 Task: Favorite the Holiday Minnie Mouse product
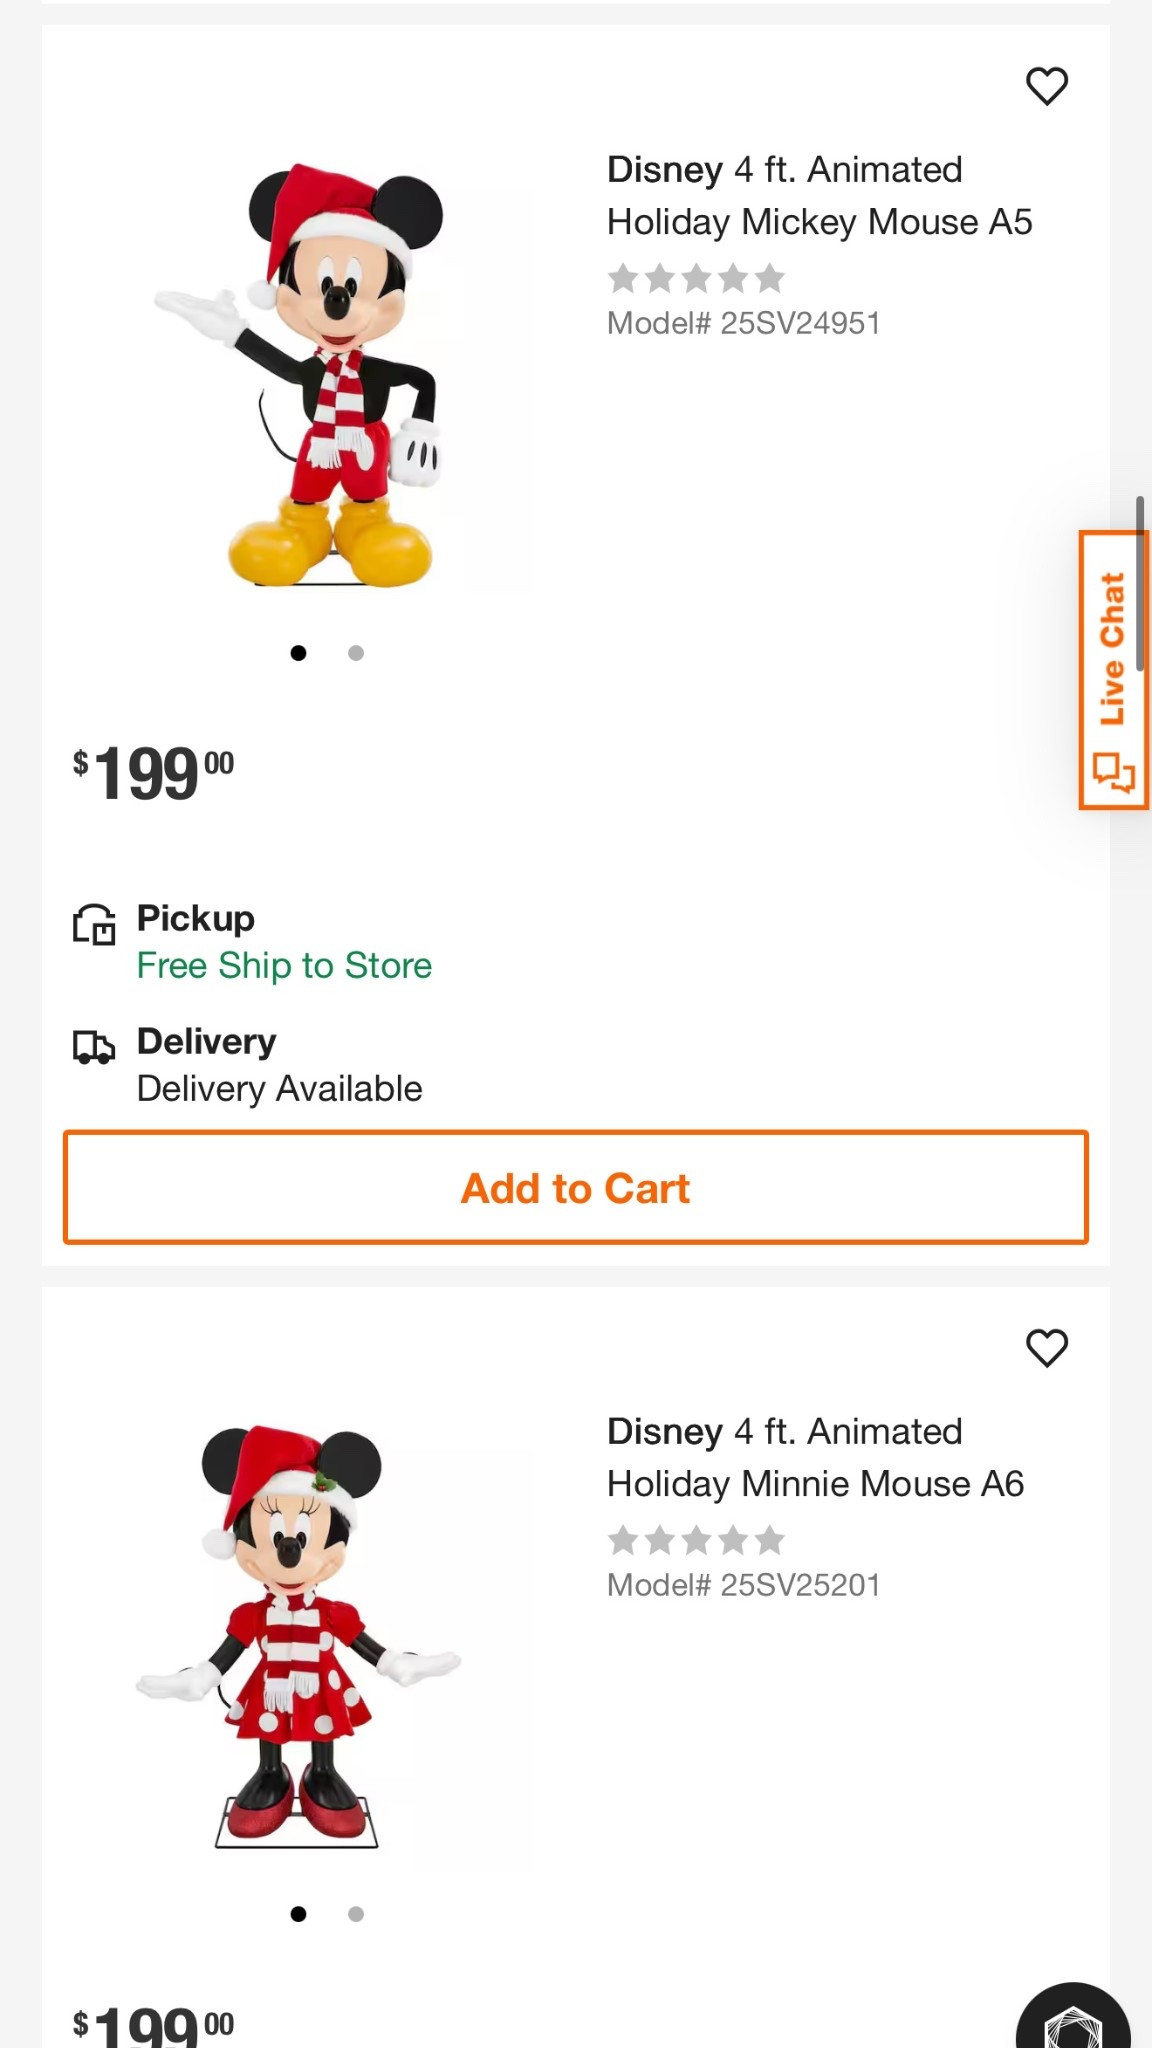coord(1047,1348)
